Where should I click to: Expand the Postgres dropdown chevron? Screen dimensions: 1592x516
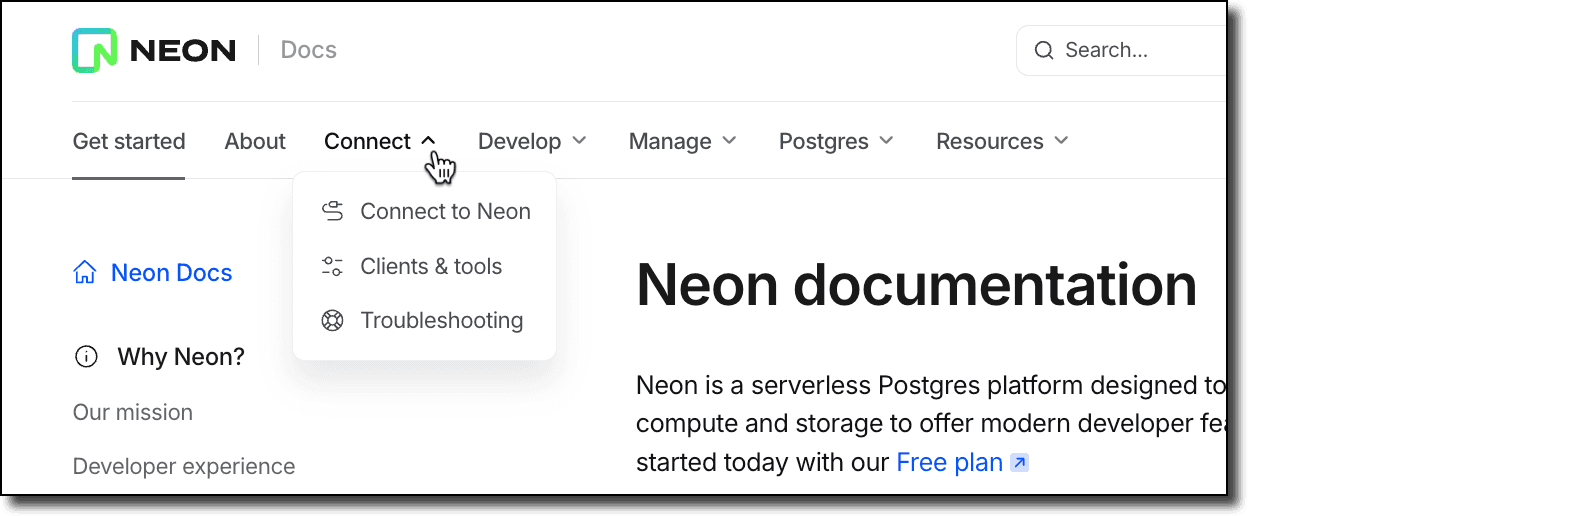[x=886, y=141]
